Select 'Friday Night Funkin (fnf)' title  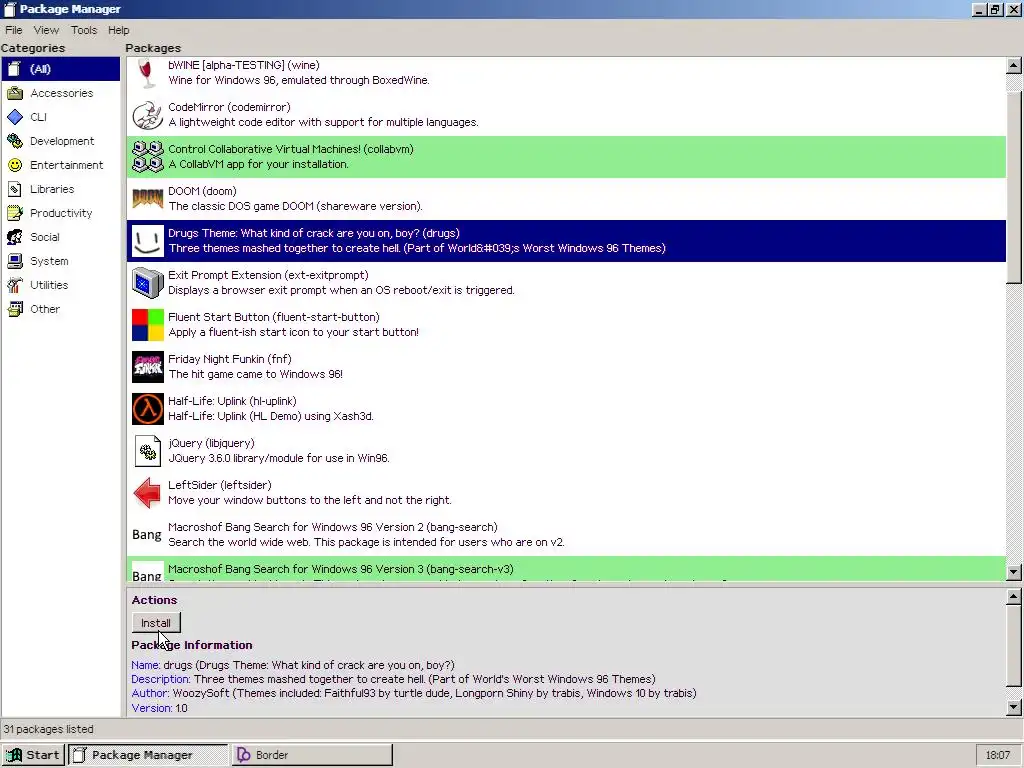click(230, 359)
